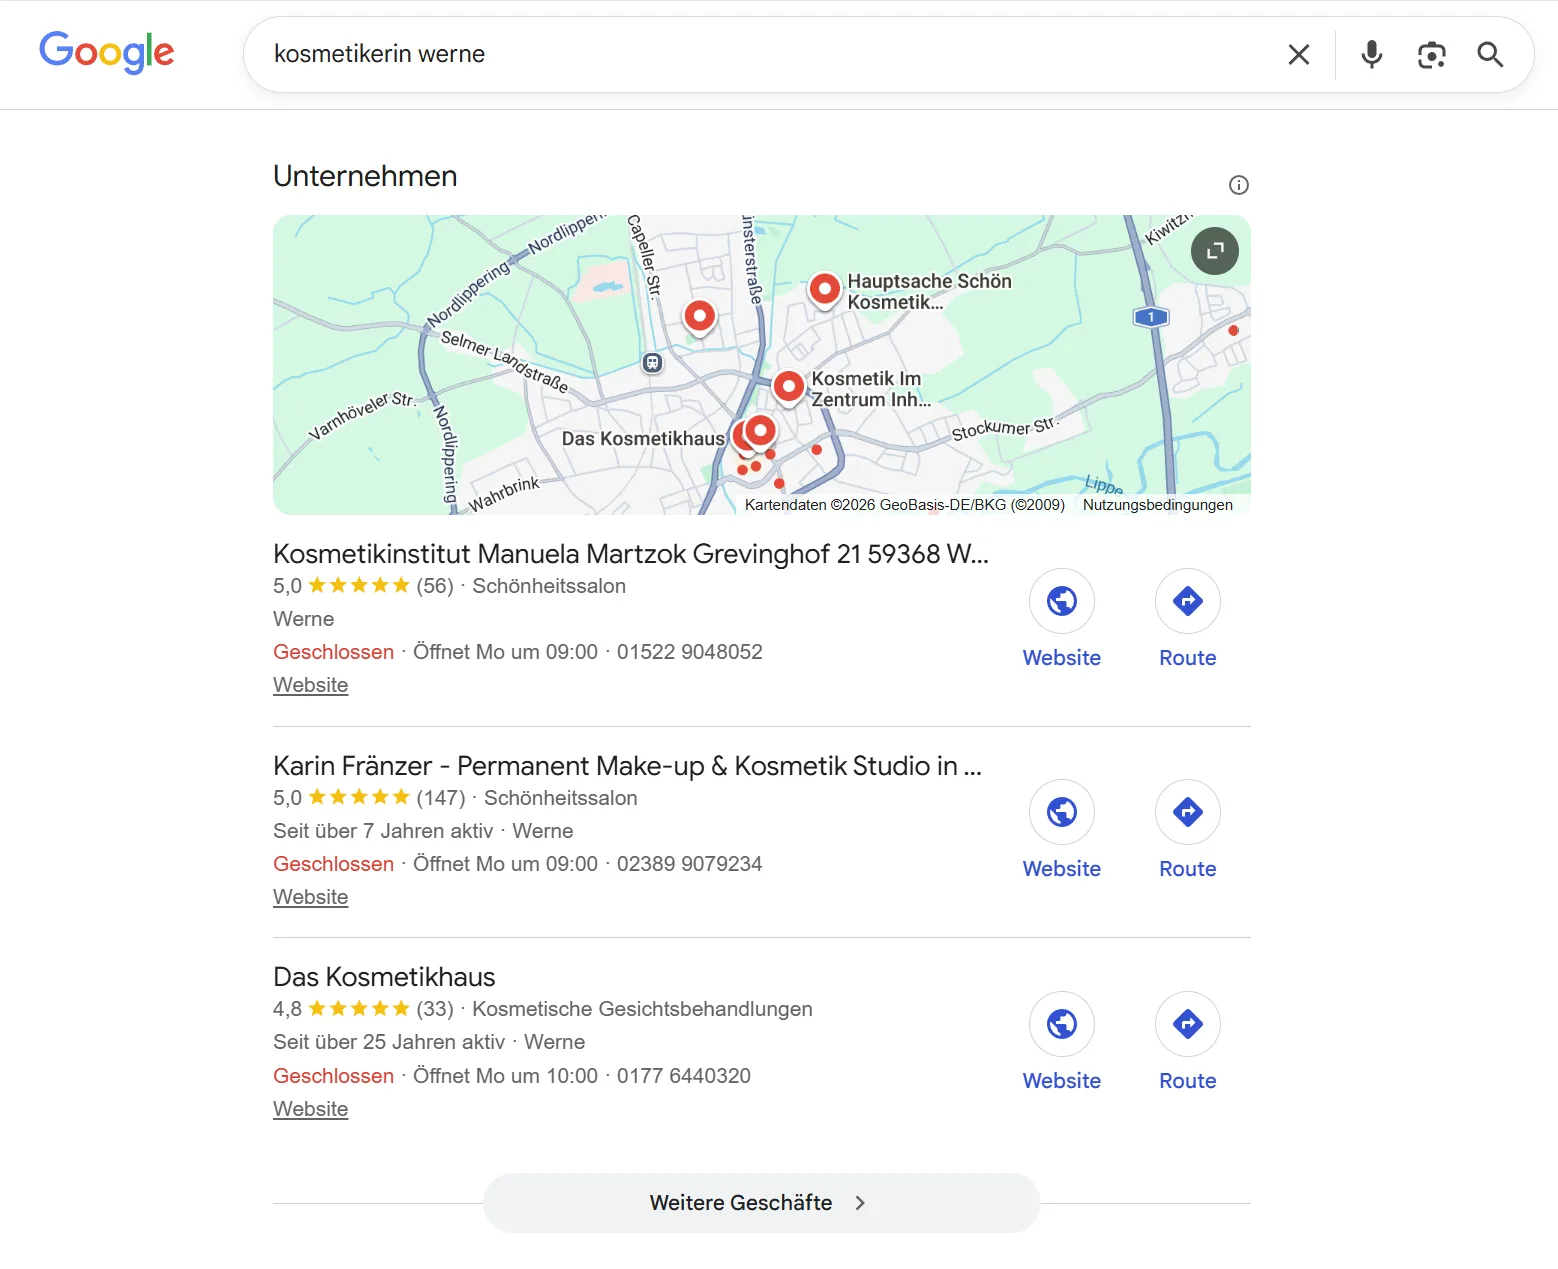Image resolution: width=1558 pixels, height=1269 pixels.
Task: Click Route icon for Karin Fränzer
Action: coord(1188,812)
